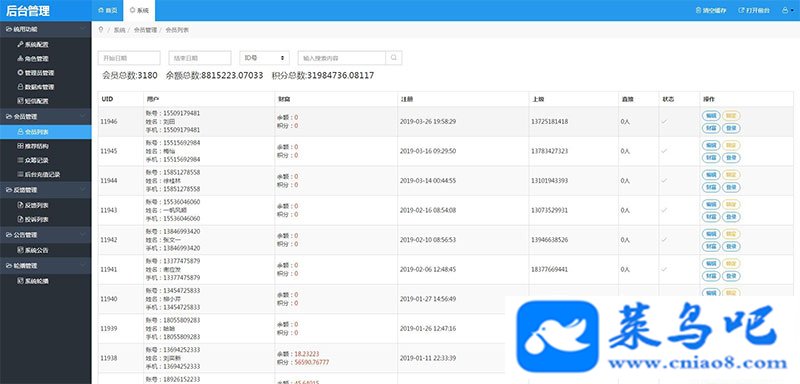Click 财富 wealth button for UID 11943

click(x=711, y=217)
